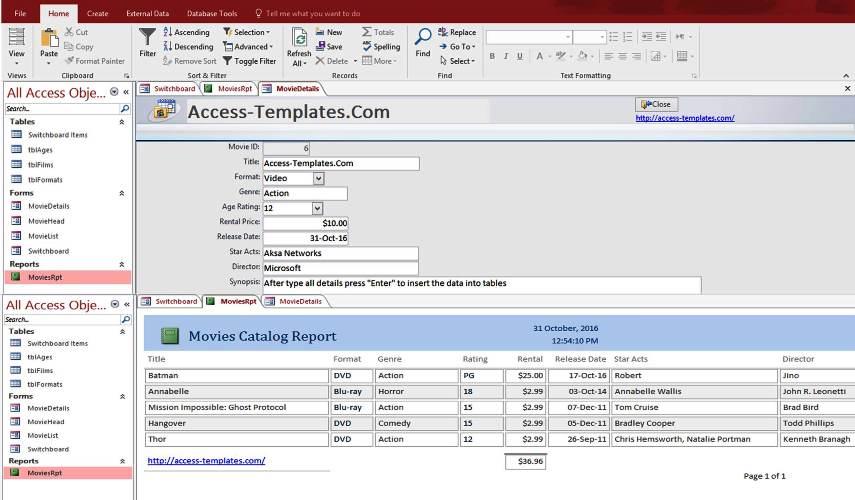Collapse the Tables group in upper navigation pane
Screen dimensions: 855x500
click(x=122, y=122)
